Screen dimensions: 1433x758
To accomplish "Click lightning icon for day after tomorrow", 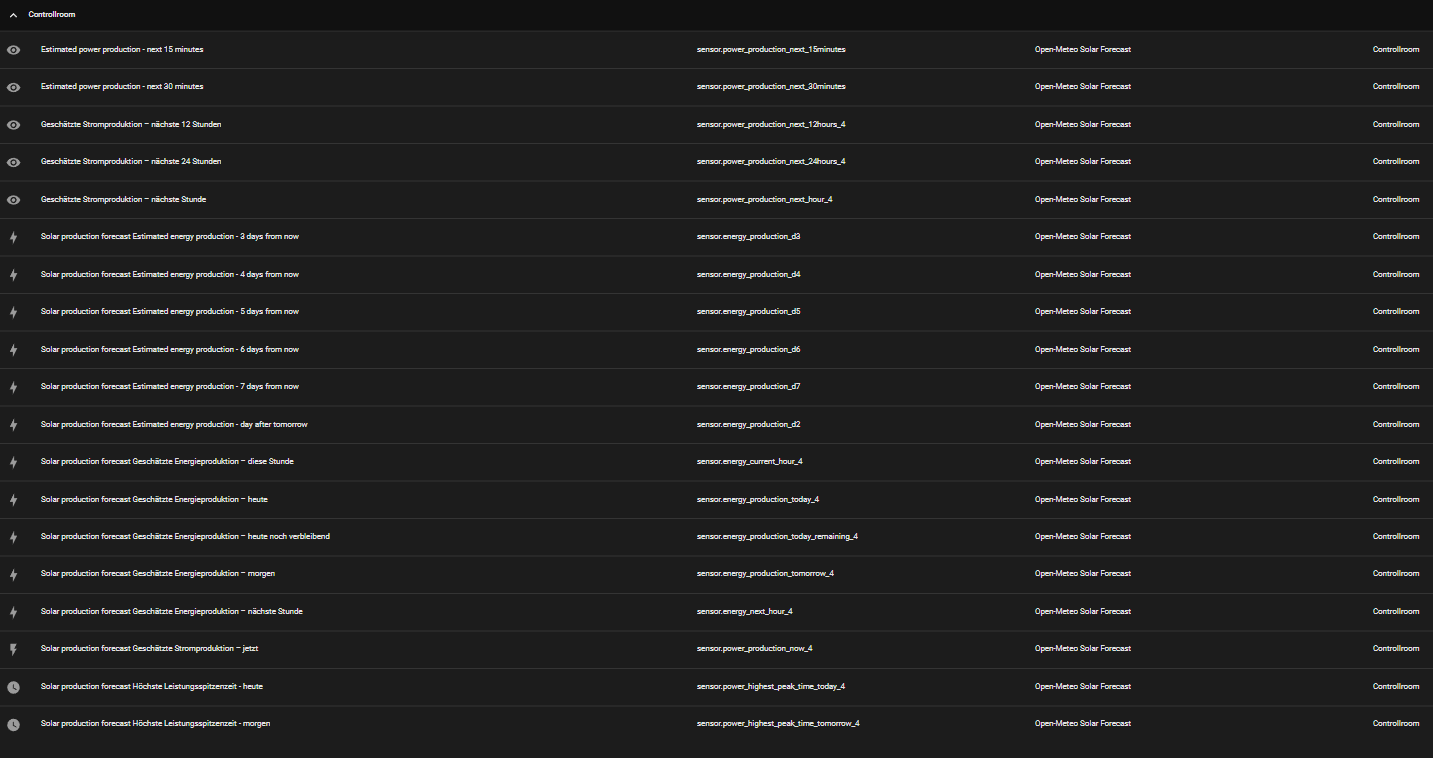I will click(x=13, y=424).
